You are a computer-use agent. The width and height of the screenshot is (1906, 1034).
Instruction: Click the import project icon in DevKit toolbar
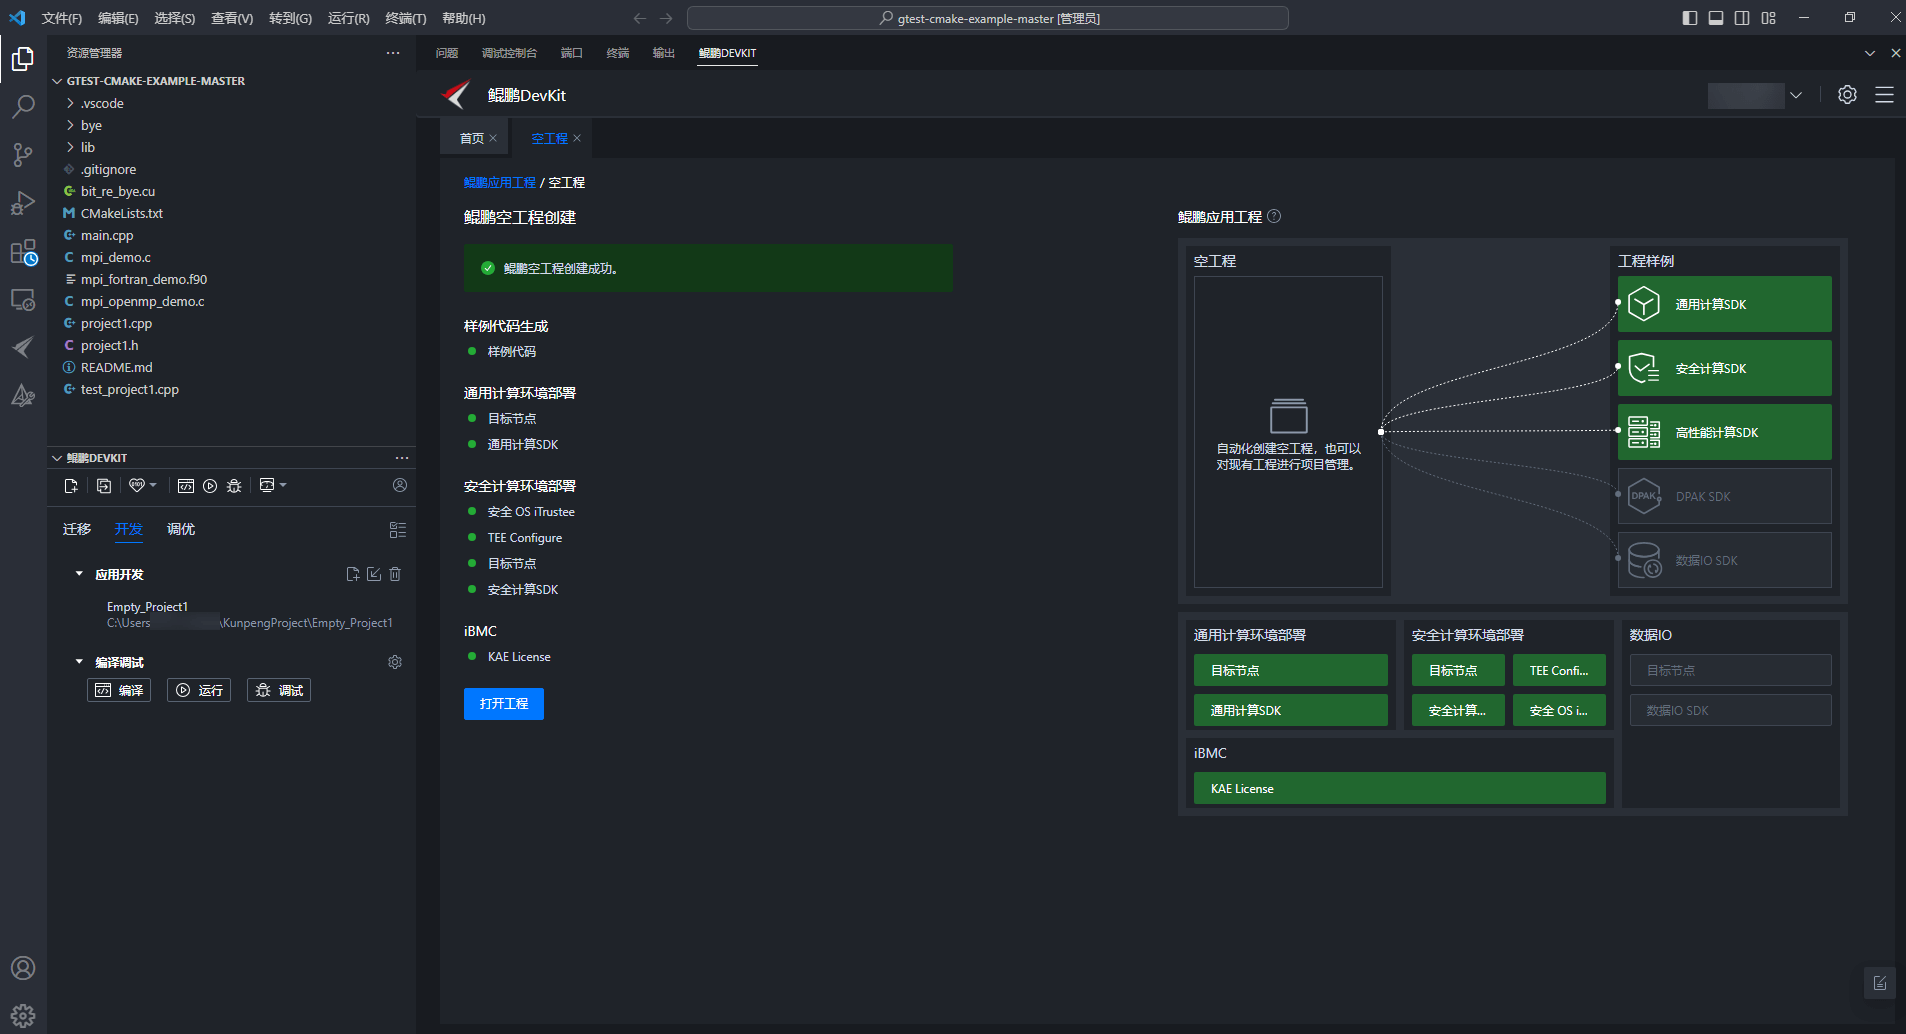tap(104, 486)
